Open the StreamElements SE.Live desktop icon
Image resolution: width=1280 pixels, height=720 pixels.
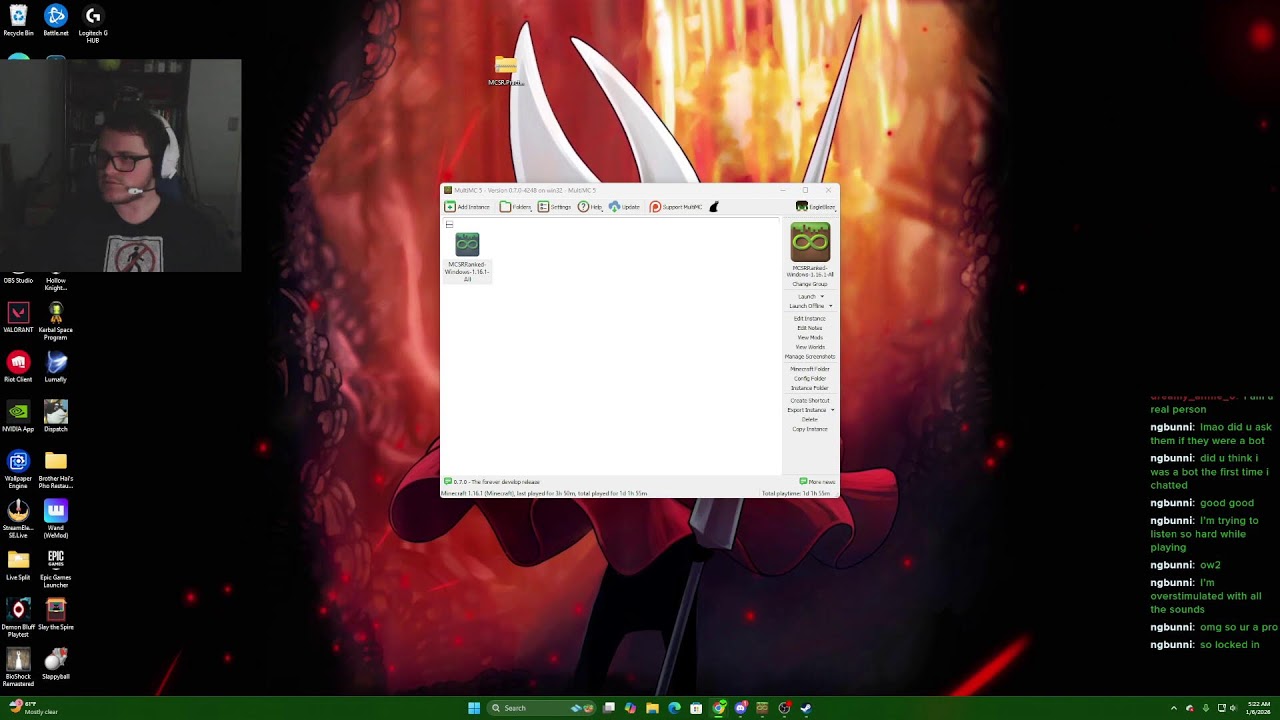(18, 519)
